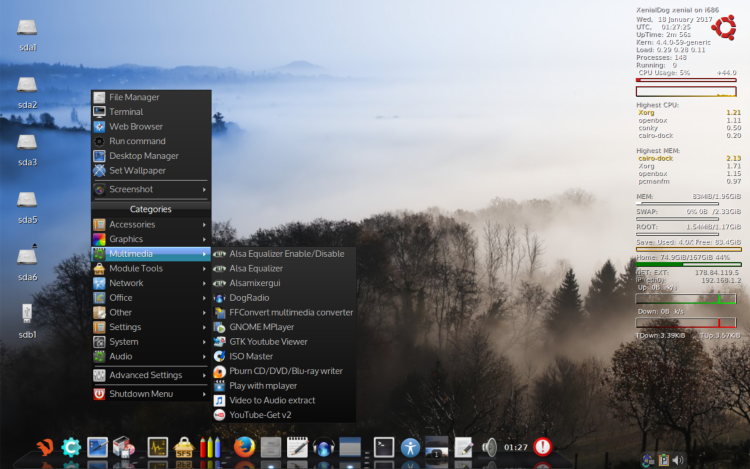Open the Shutdown Menu submenu
The width and height of the screenshot is (750, 469).
click(151, 394)
